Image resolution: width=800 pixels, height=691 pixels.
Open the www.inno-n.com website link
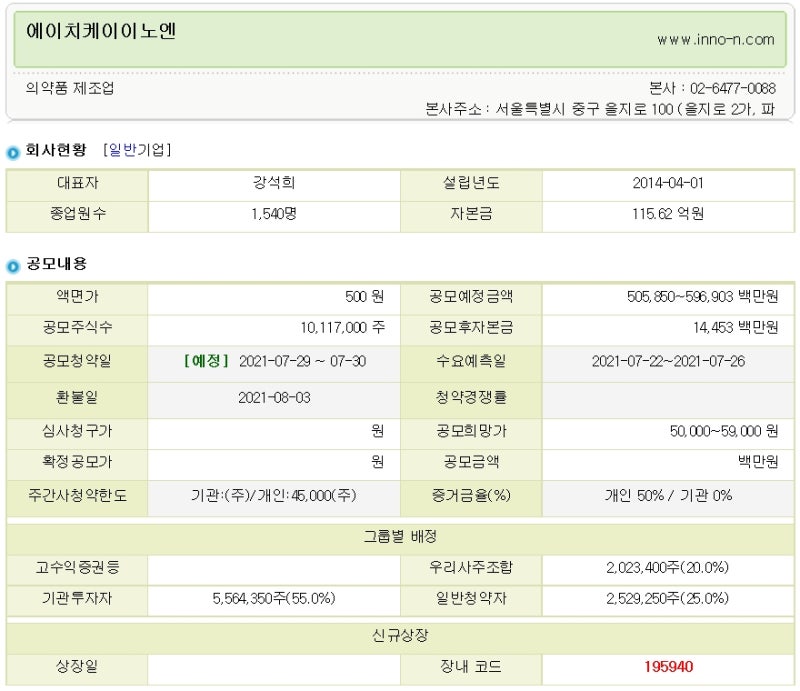(715, 40)
